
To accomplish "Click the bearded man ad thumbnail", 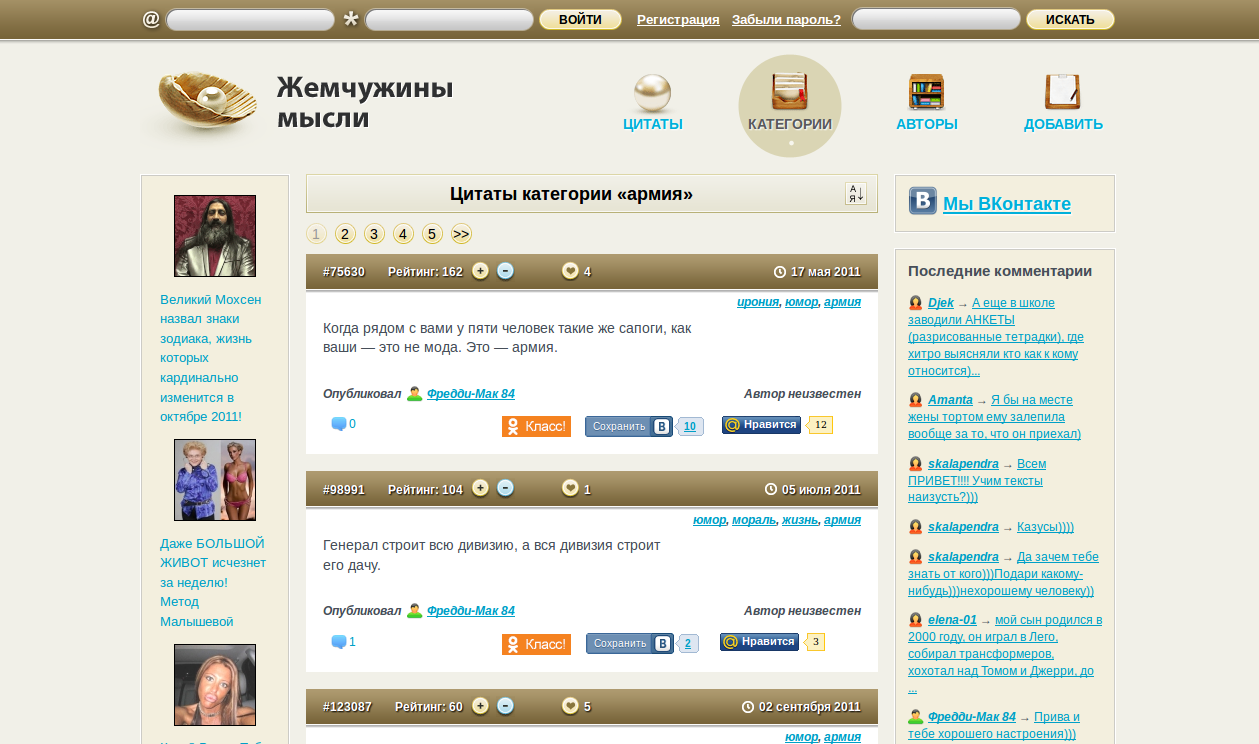I will coord(215,236).
